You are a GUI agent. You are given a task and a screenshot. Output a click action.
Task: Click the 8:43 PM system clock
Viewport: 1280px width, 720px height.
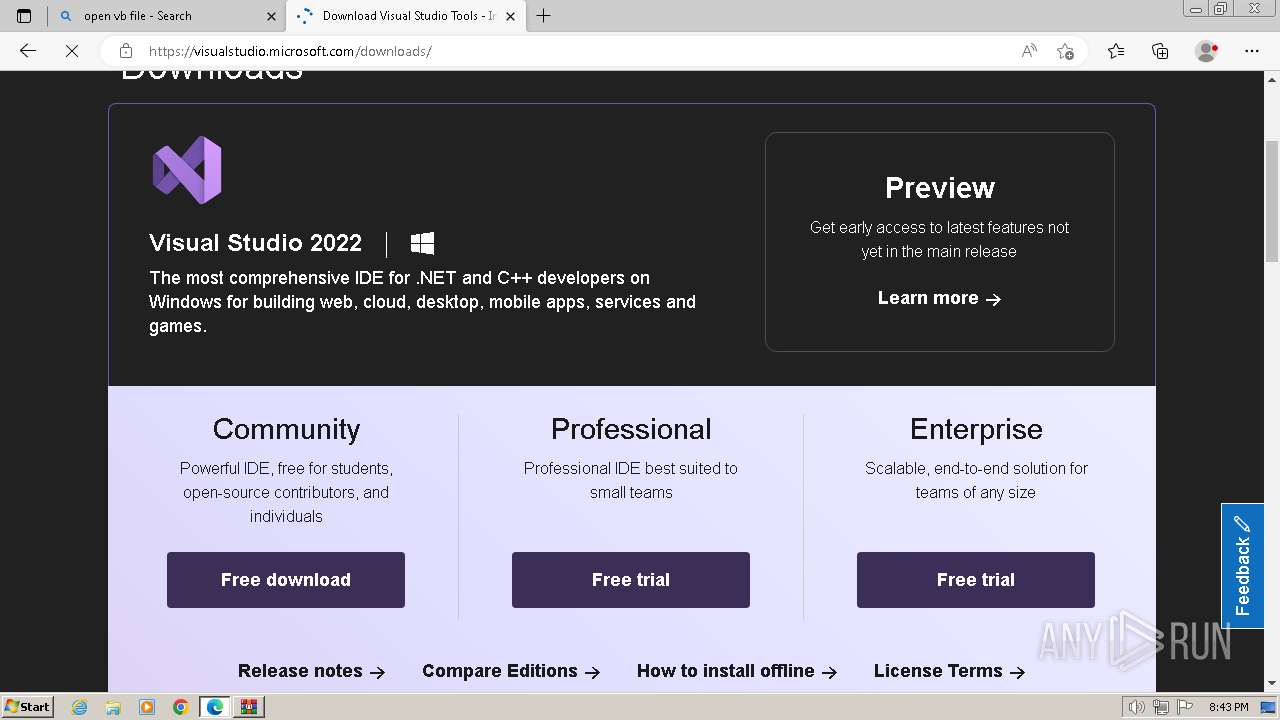(x=1228, y=707)
